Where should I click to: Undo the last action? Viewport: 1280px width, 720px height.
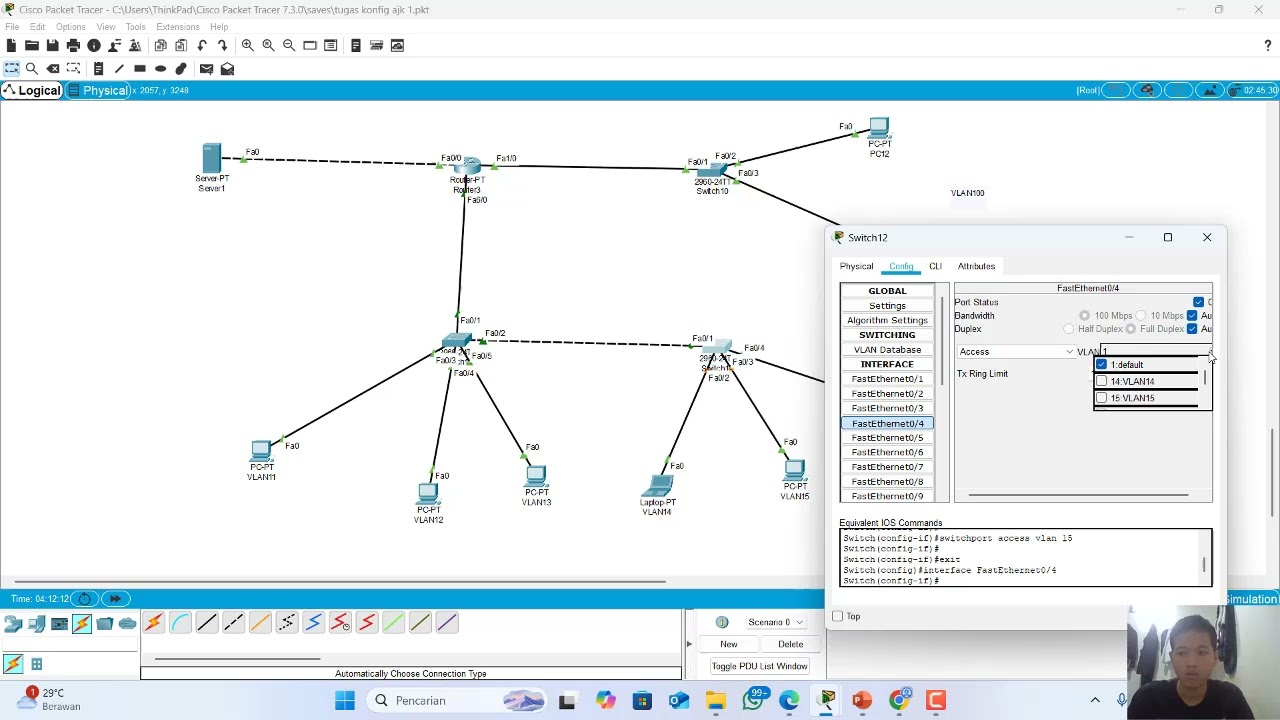click(x=202, y=45)
